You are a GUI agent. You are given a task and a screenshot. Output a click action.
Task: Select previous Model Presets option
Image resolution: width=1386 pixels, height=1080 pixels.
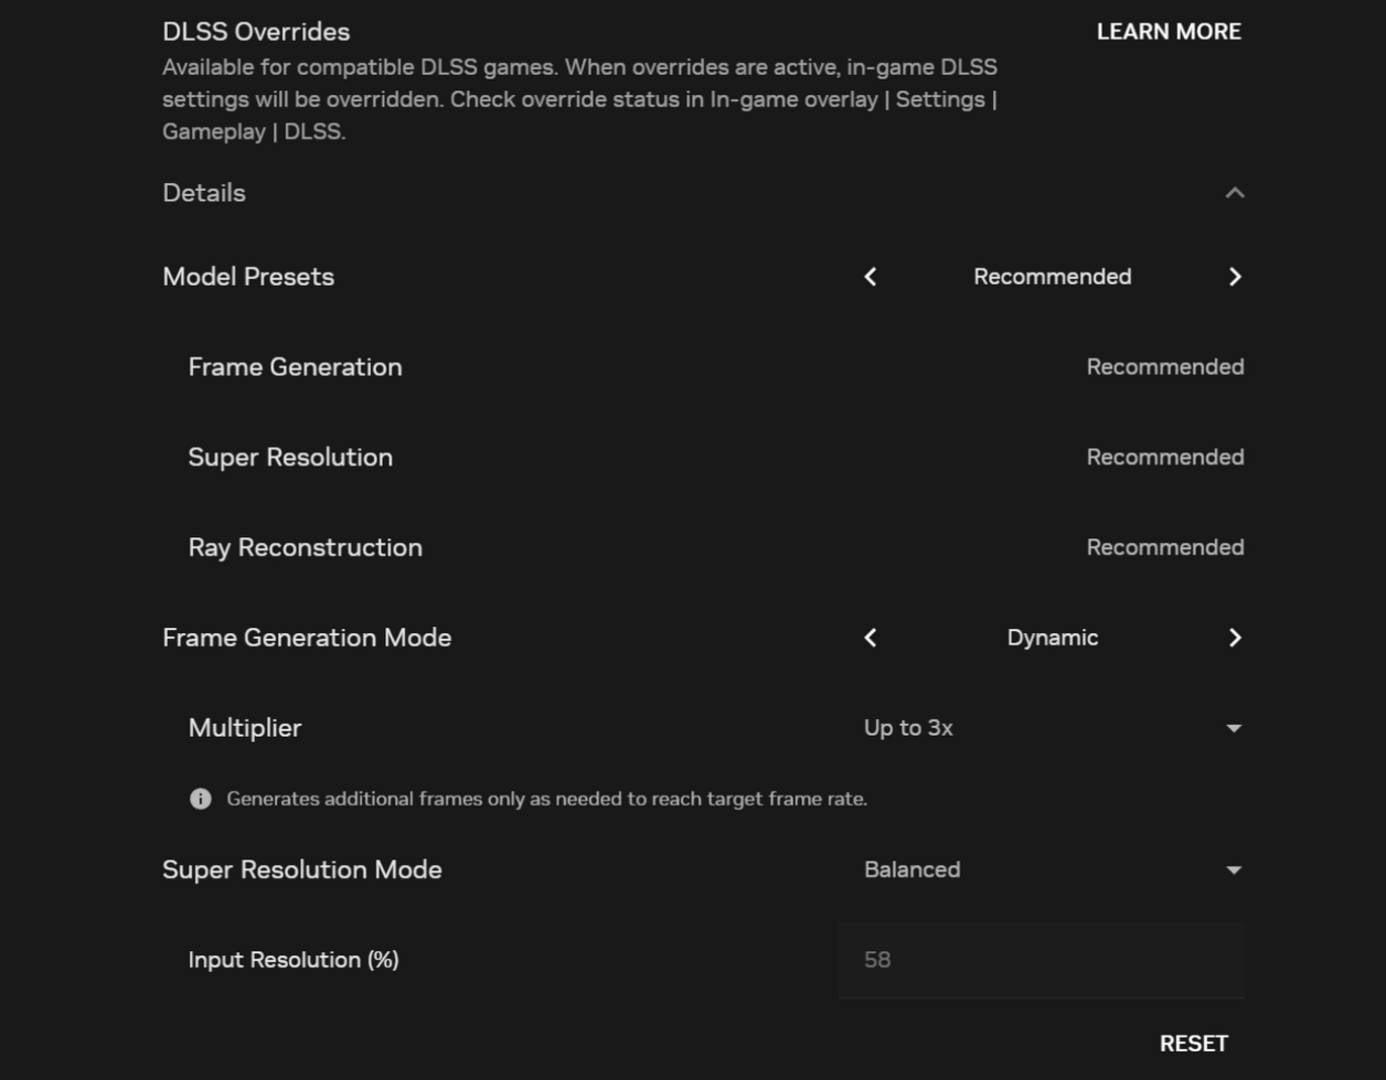[870, 277]
